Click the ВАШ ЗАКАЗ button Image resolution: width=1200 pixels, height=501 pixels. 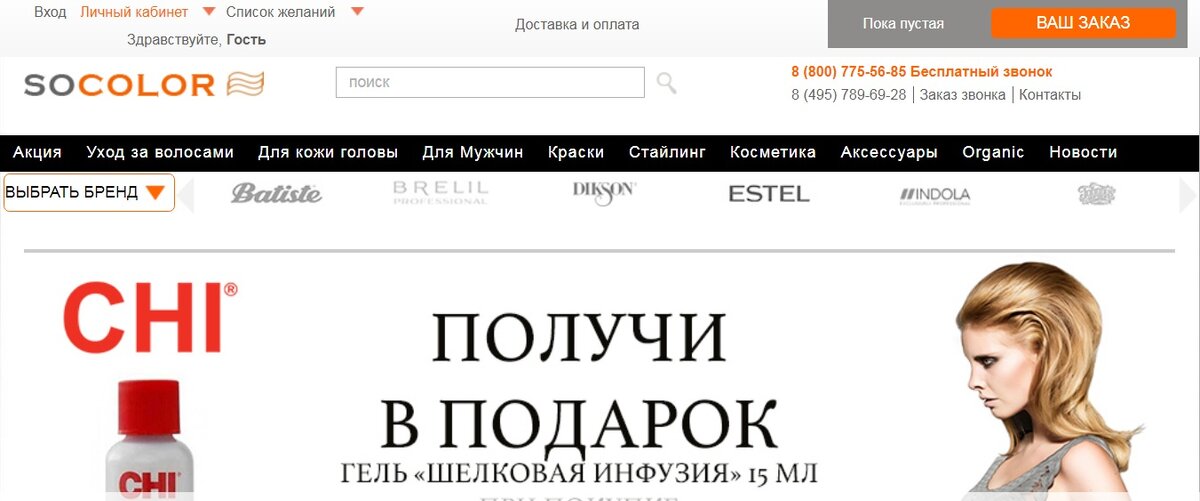point(1083,23)
